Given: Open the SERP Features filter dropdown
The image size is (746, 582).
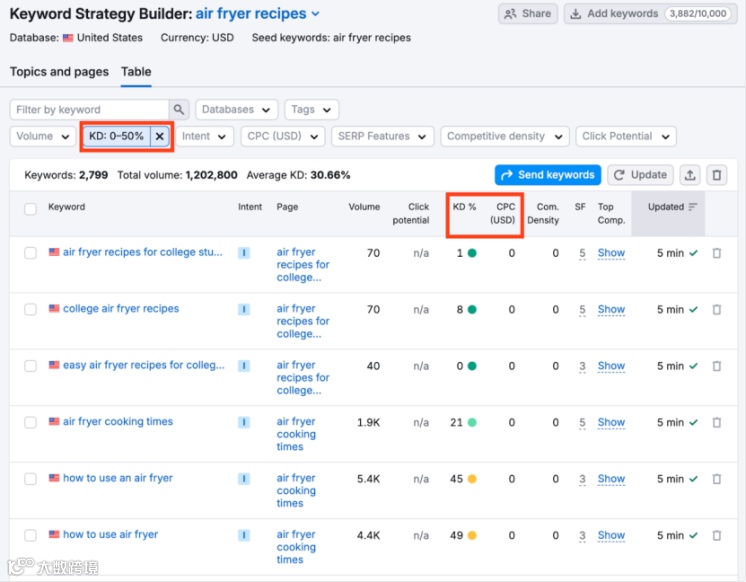Looking at the screenshot, I should 383,137.
